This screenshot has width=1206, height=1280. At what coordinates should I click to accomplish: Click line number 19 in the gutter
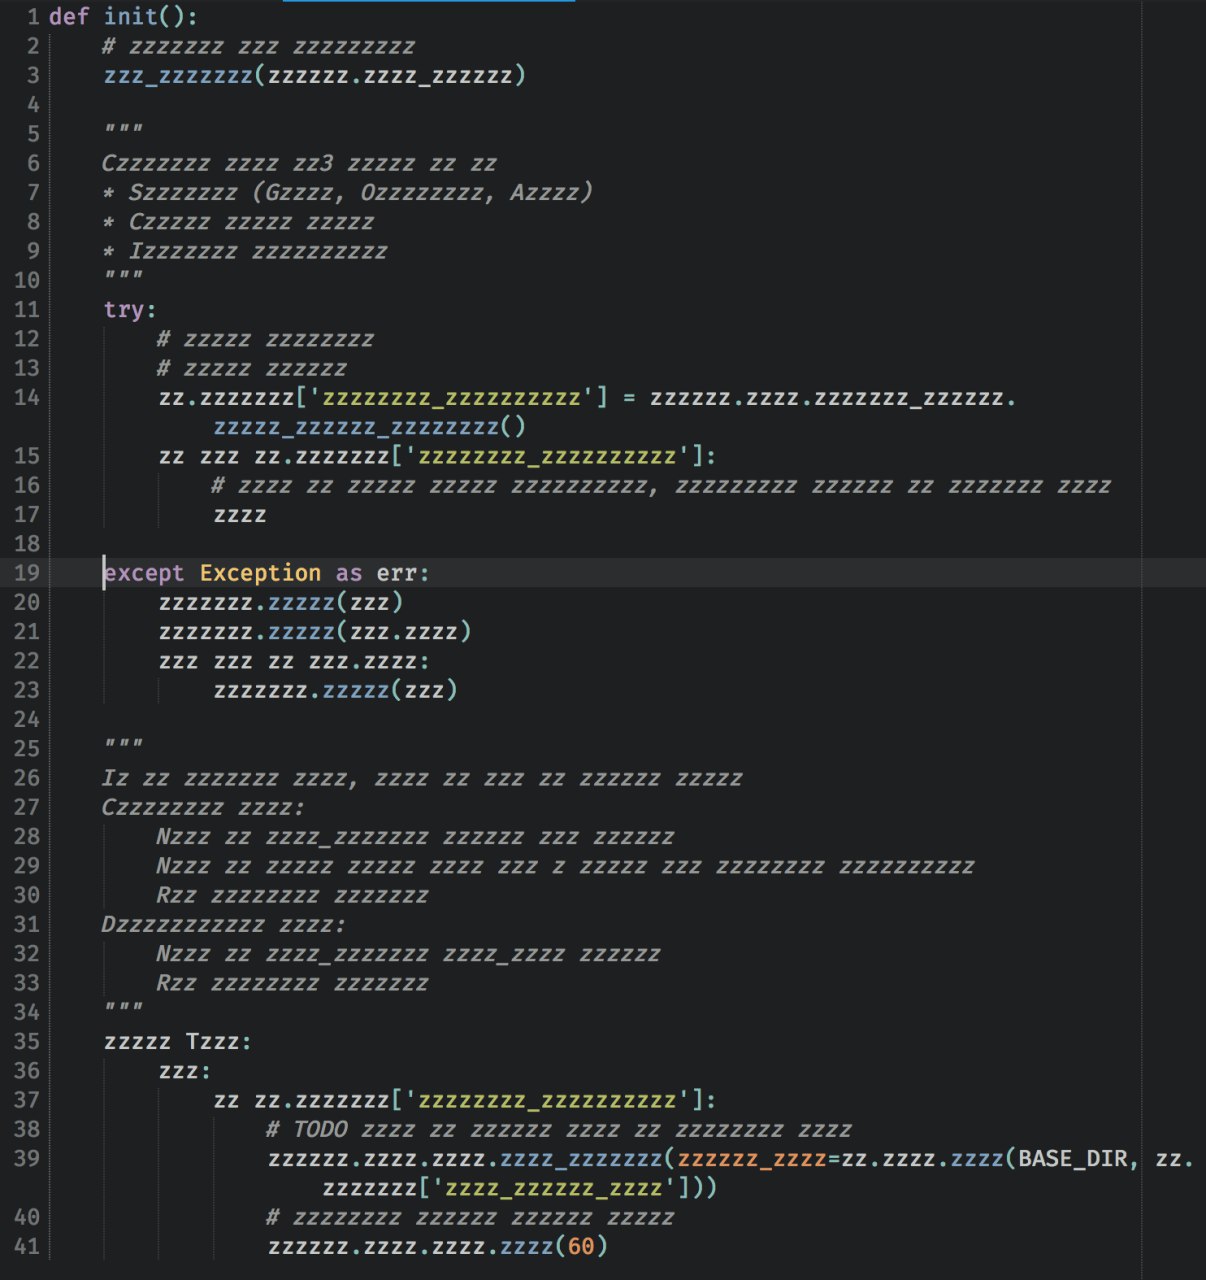click(x=27, y=573)
